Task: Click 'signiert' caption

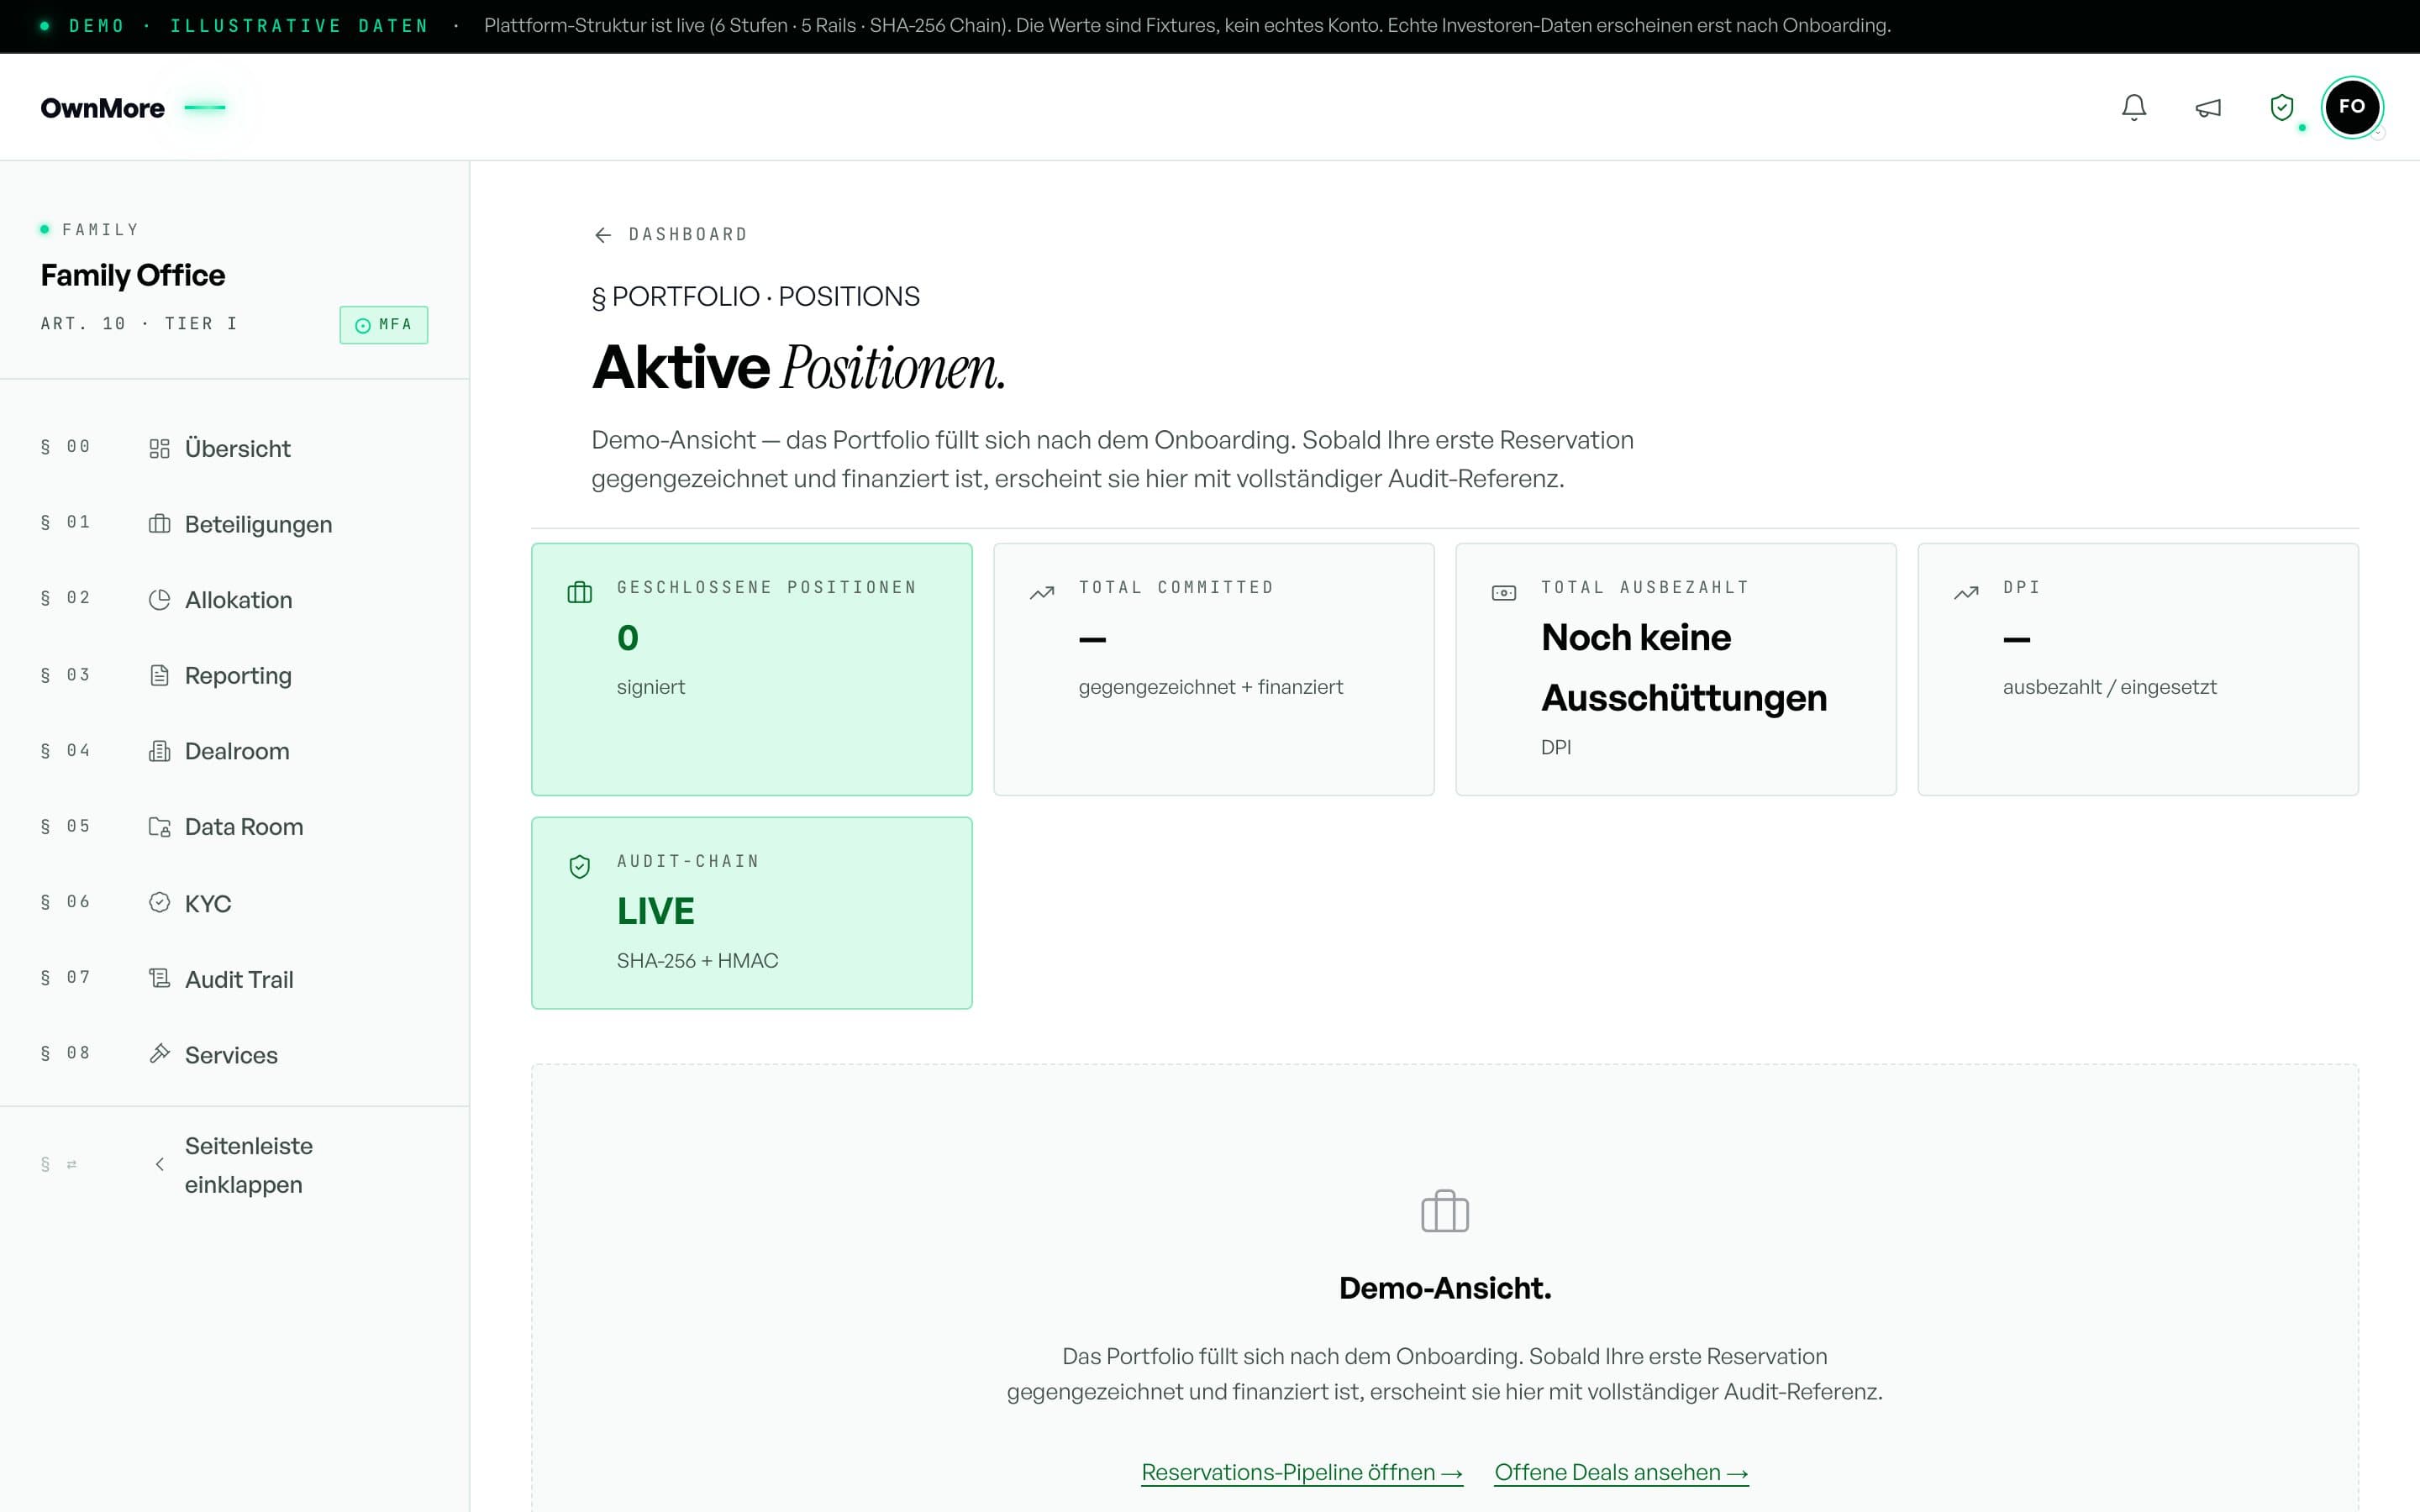Action: pyautogui.click(x=651, y=687)
